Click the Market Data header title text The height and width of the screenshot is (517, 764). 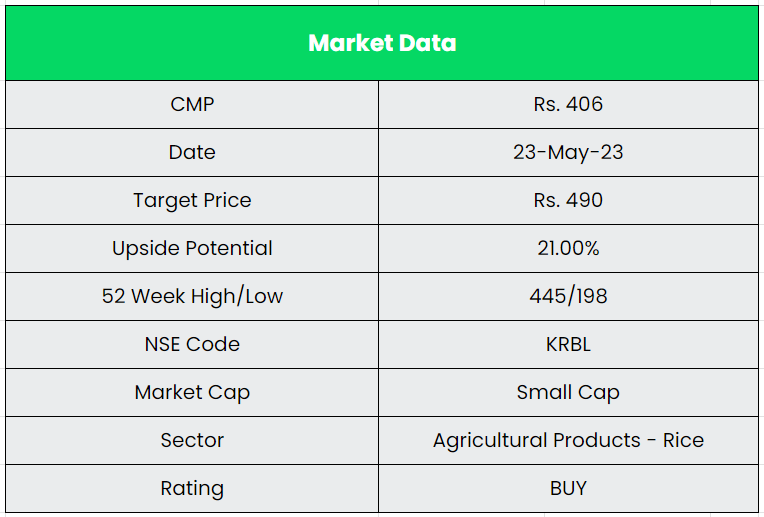(382, 43)
